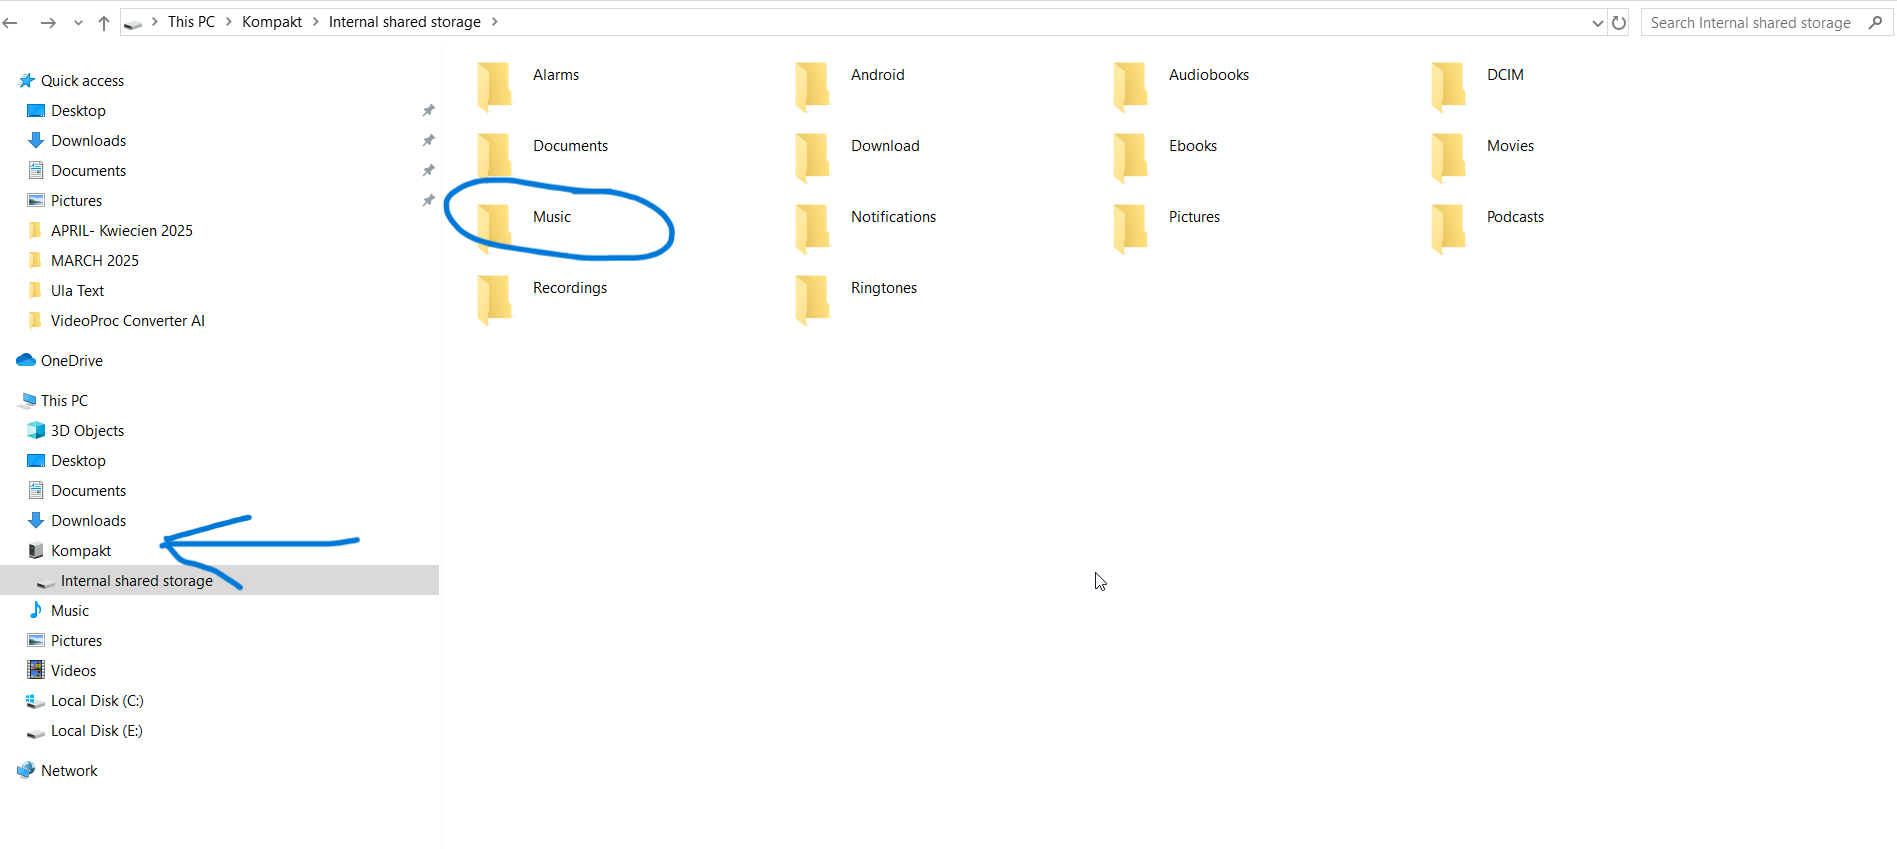Select the Ringtones folder icon
This screenshot has width=1897, height=849.
(812, 299)
